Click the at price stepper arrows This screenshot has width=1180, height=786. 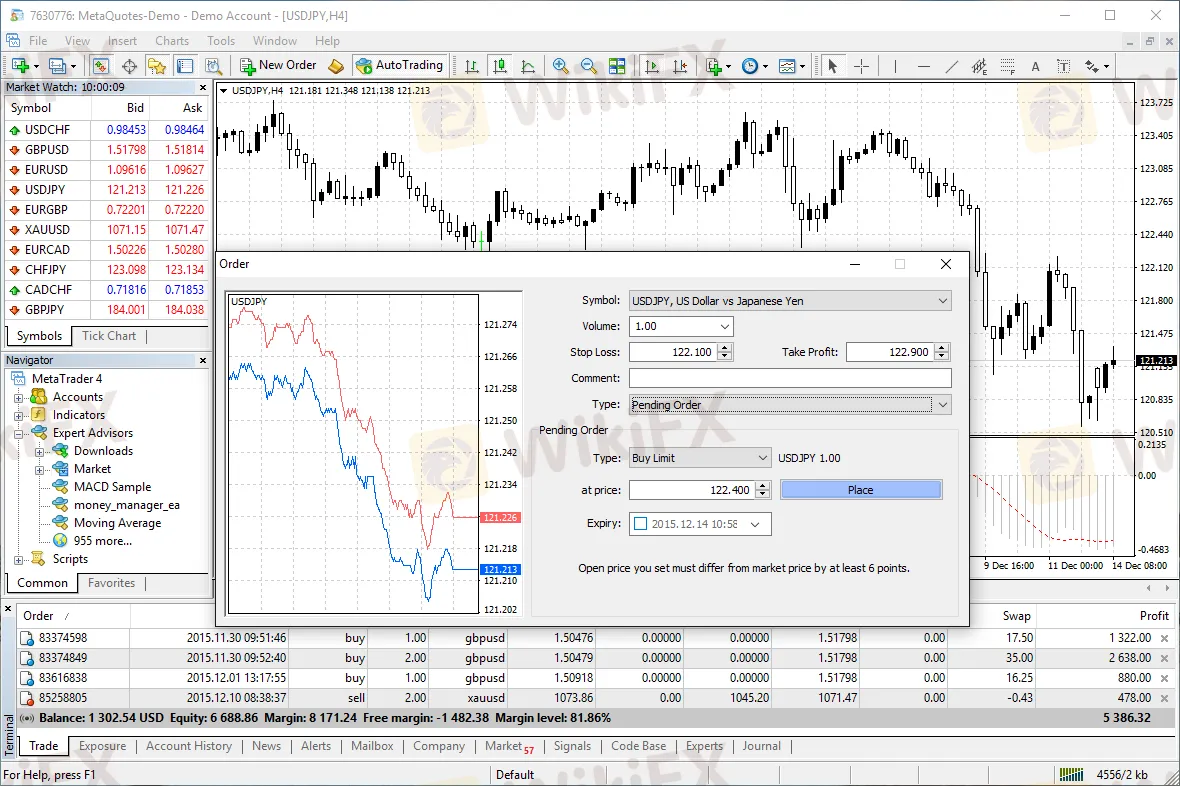click(x=763, y=490)
